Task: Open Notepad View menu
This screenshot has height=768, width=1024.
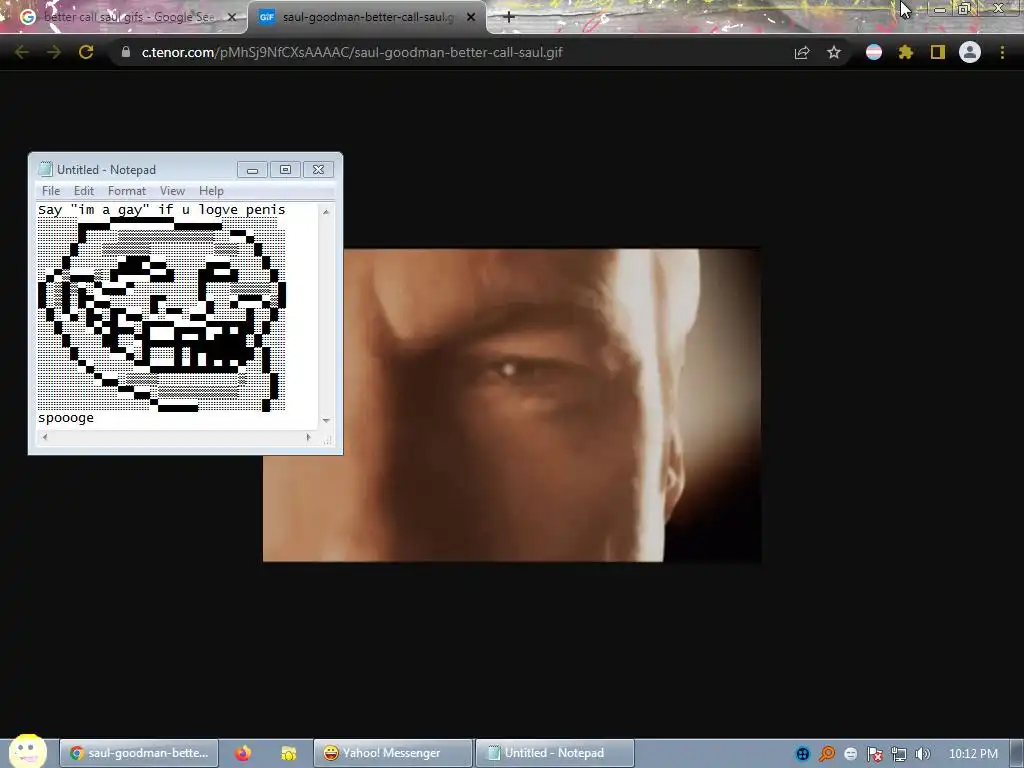Action: point(172,191)
